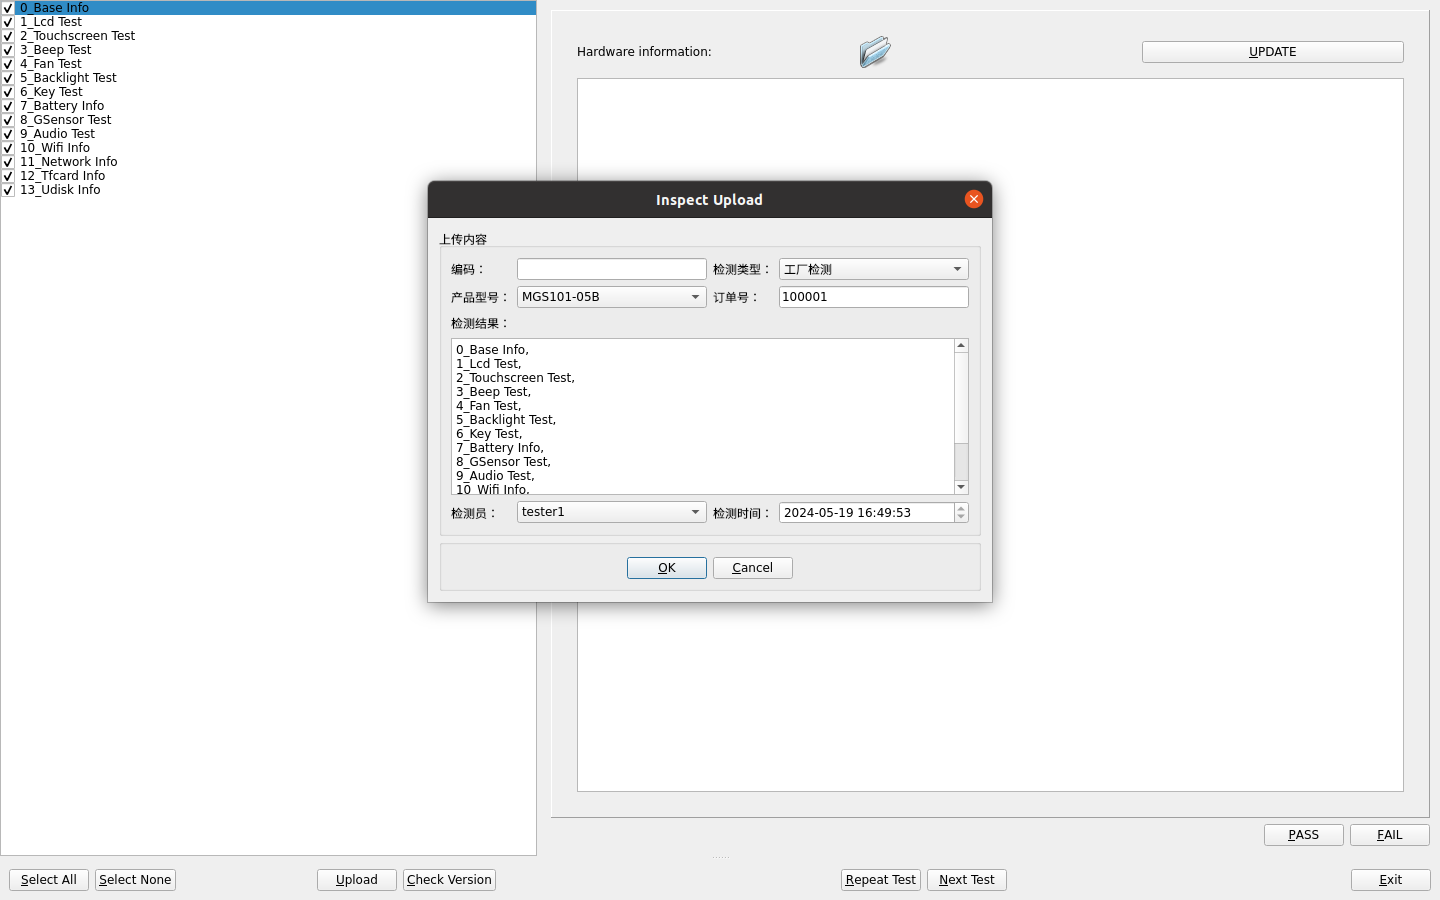Select the 0_Base Info test row
Viewport: 1440px width, 900px height.
pyautogui.click(x=268, y=8)
